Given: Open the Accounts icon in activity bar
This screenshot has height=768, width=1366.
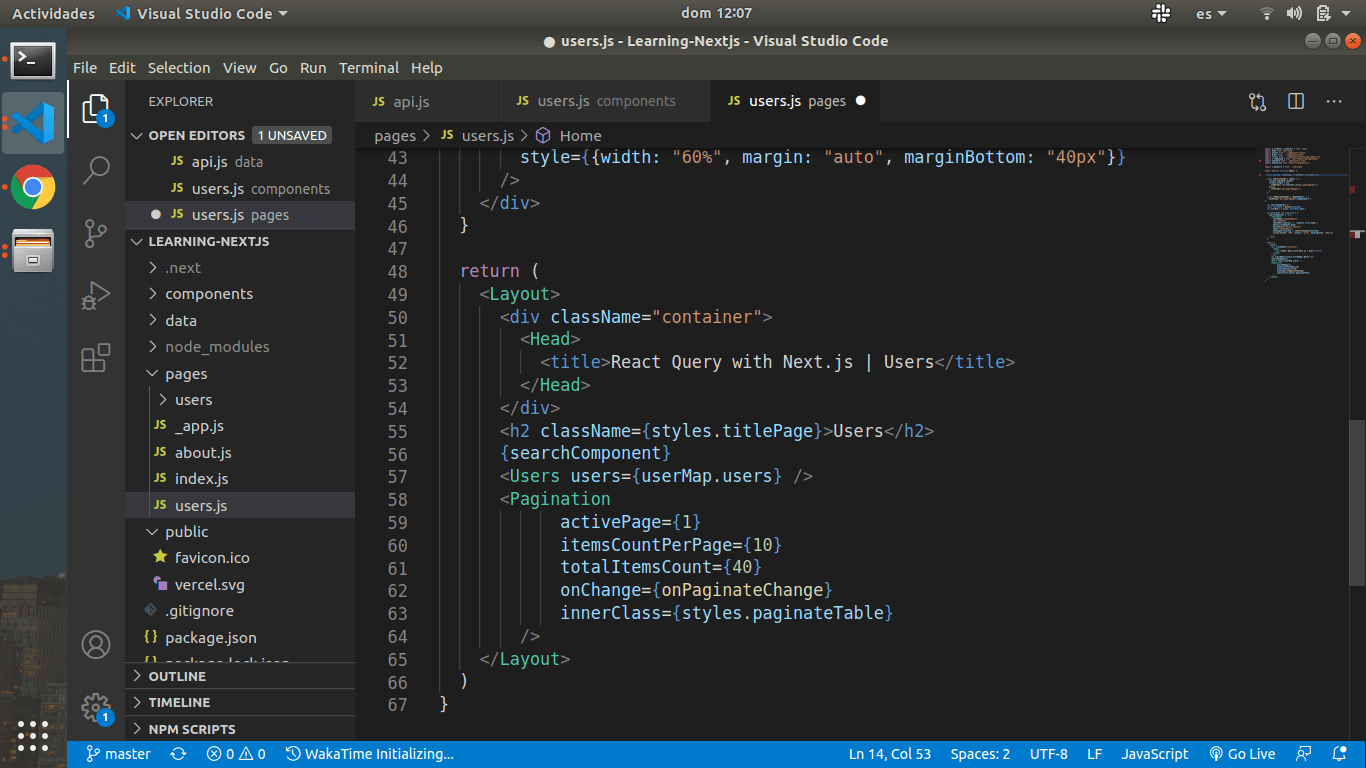Looking at the screenshot, I should (x=96, y=645).
